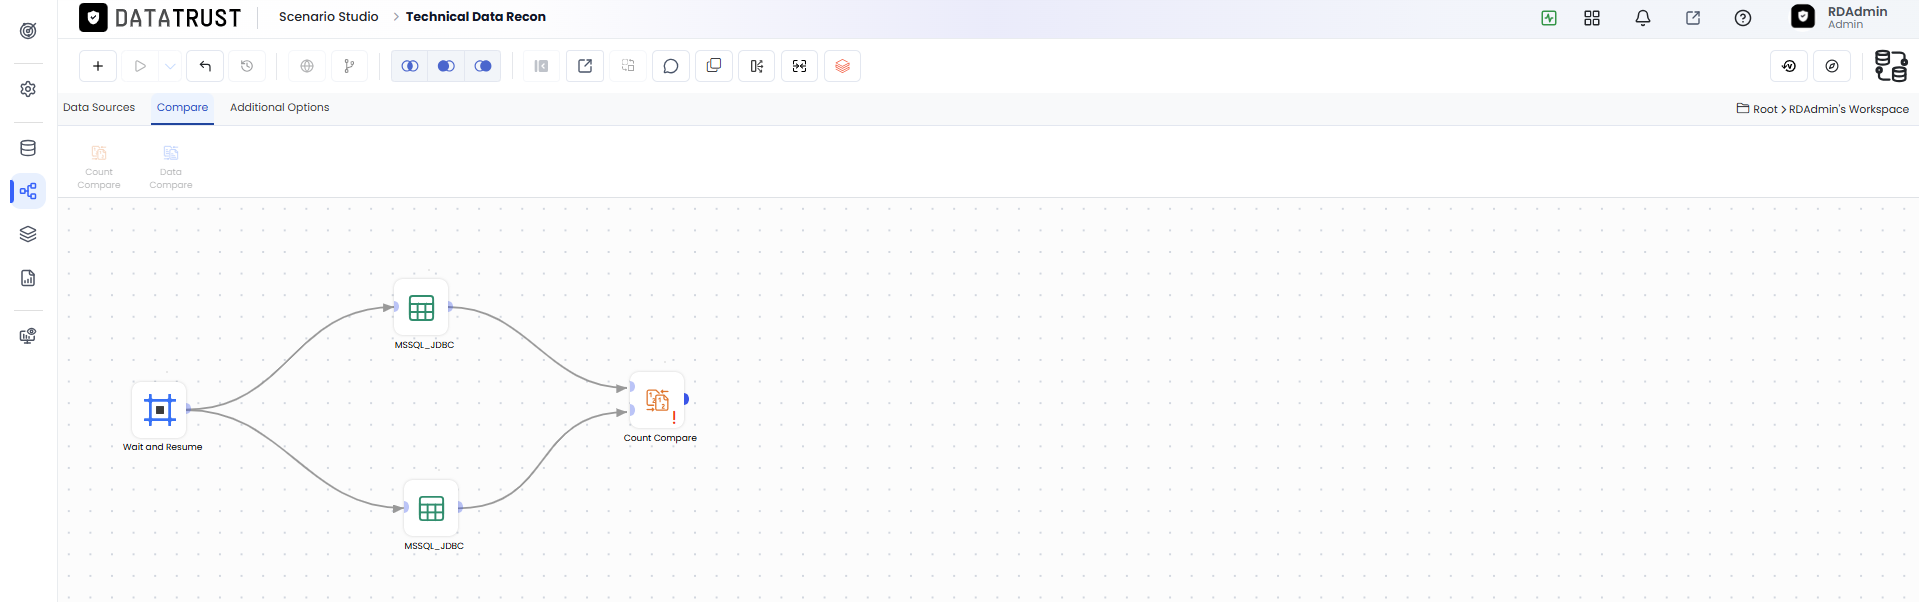
Task: Click the fit-to-screen icon
Action: click(800, 66)
